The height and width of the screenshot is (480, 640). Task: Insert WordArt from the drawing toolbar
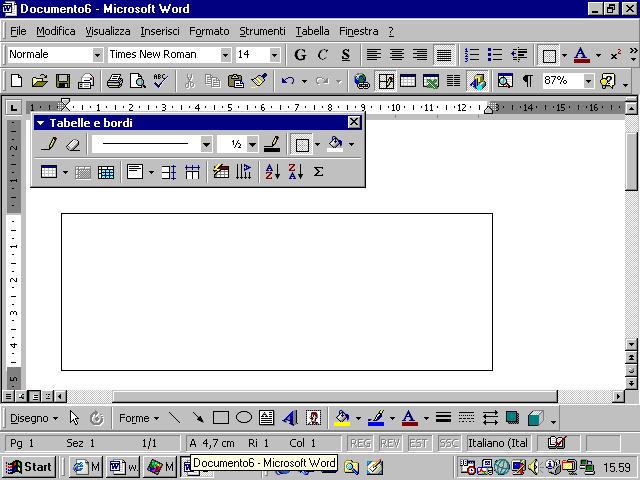point(290,418)
